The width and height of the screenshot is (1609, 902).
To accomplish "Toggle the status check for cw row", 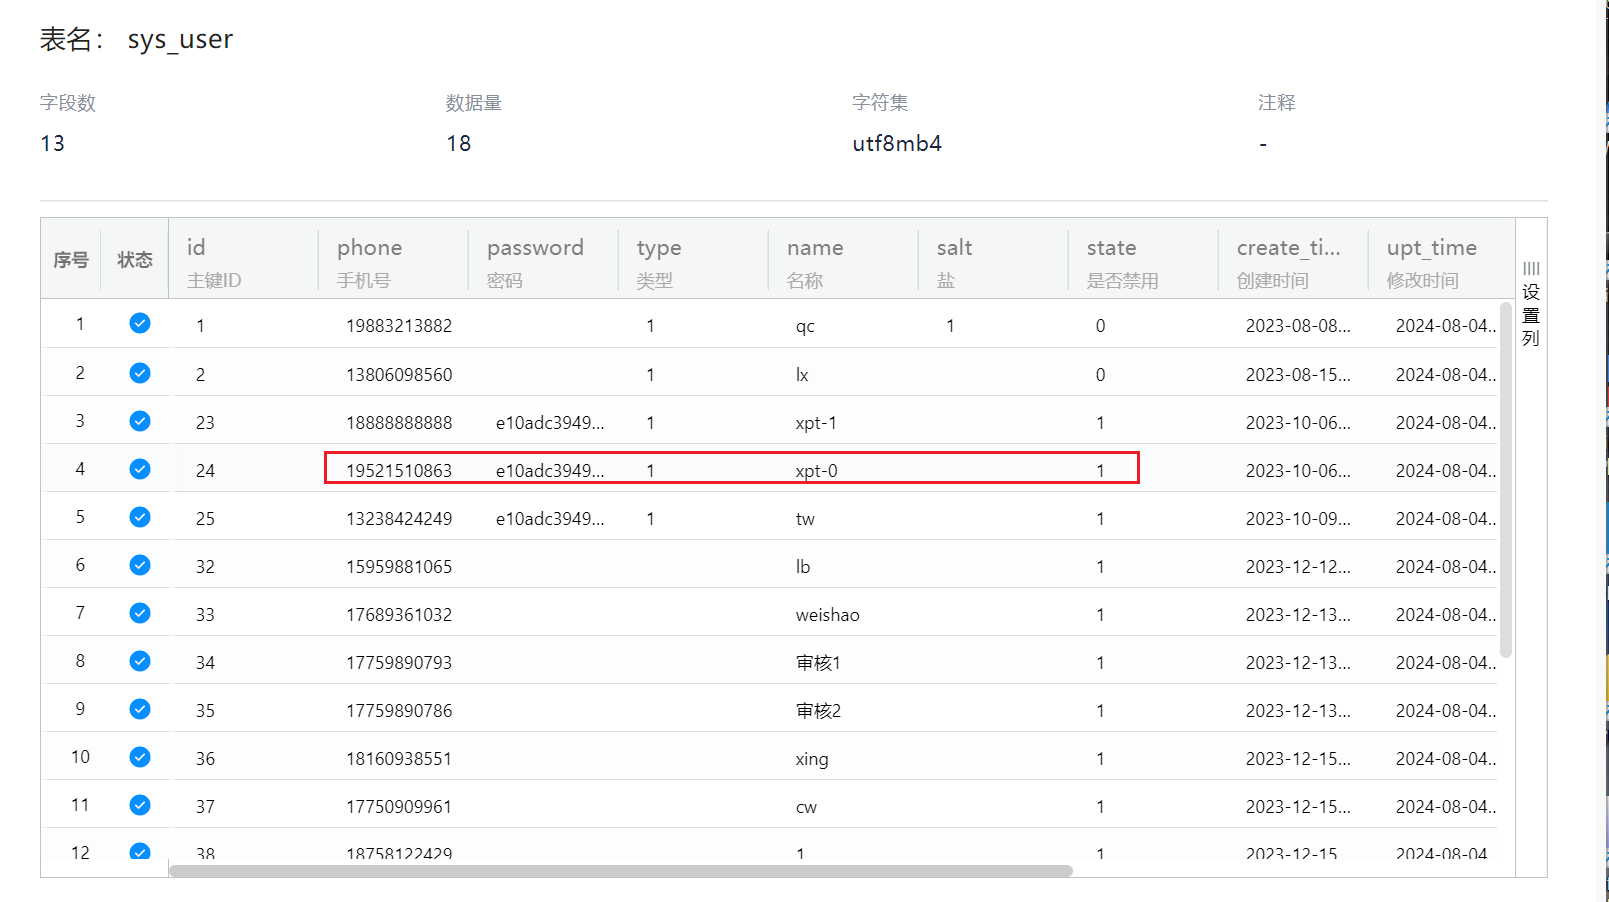I will [x=140, y=805].
